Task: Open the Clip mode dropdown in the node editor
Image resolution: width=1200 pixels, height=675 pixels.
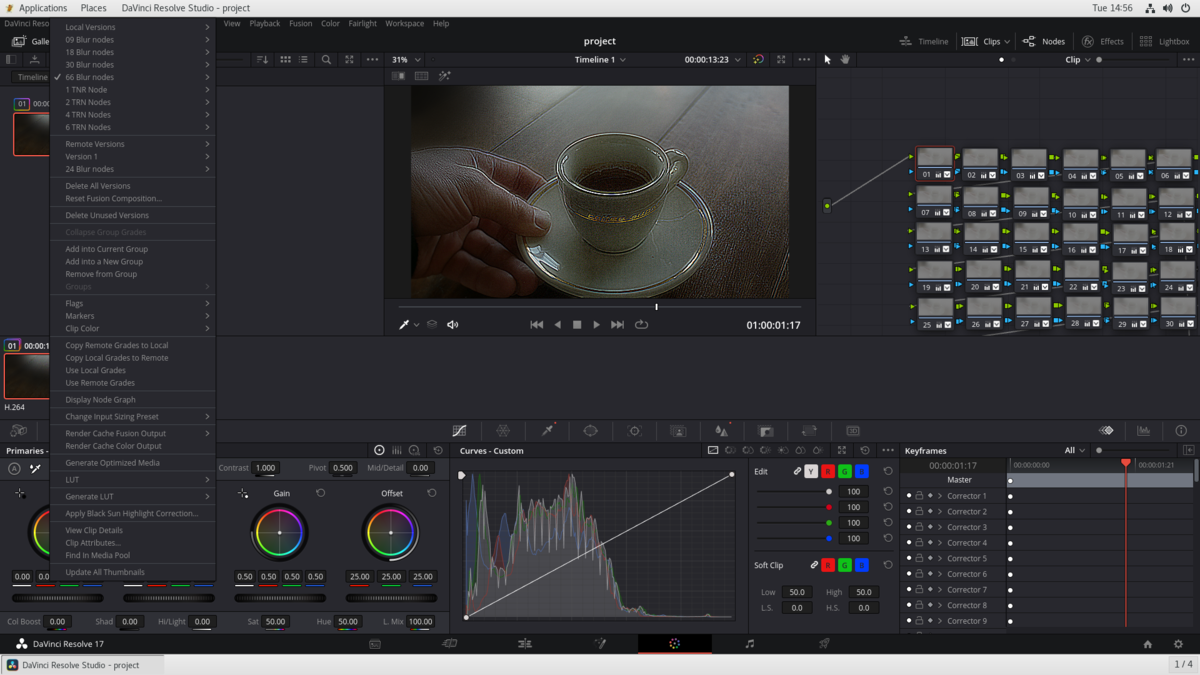Action: (1078, 59)
